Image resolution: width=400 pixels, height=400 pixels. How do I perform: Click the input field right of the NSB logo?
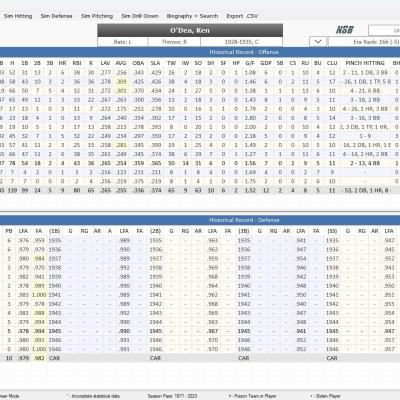click(384, 30)
